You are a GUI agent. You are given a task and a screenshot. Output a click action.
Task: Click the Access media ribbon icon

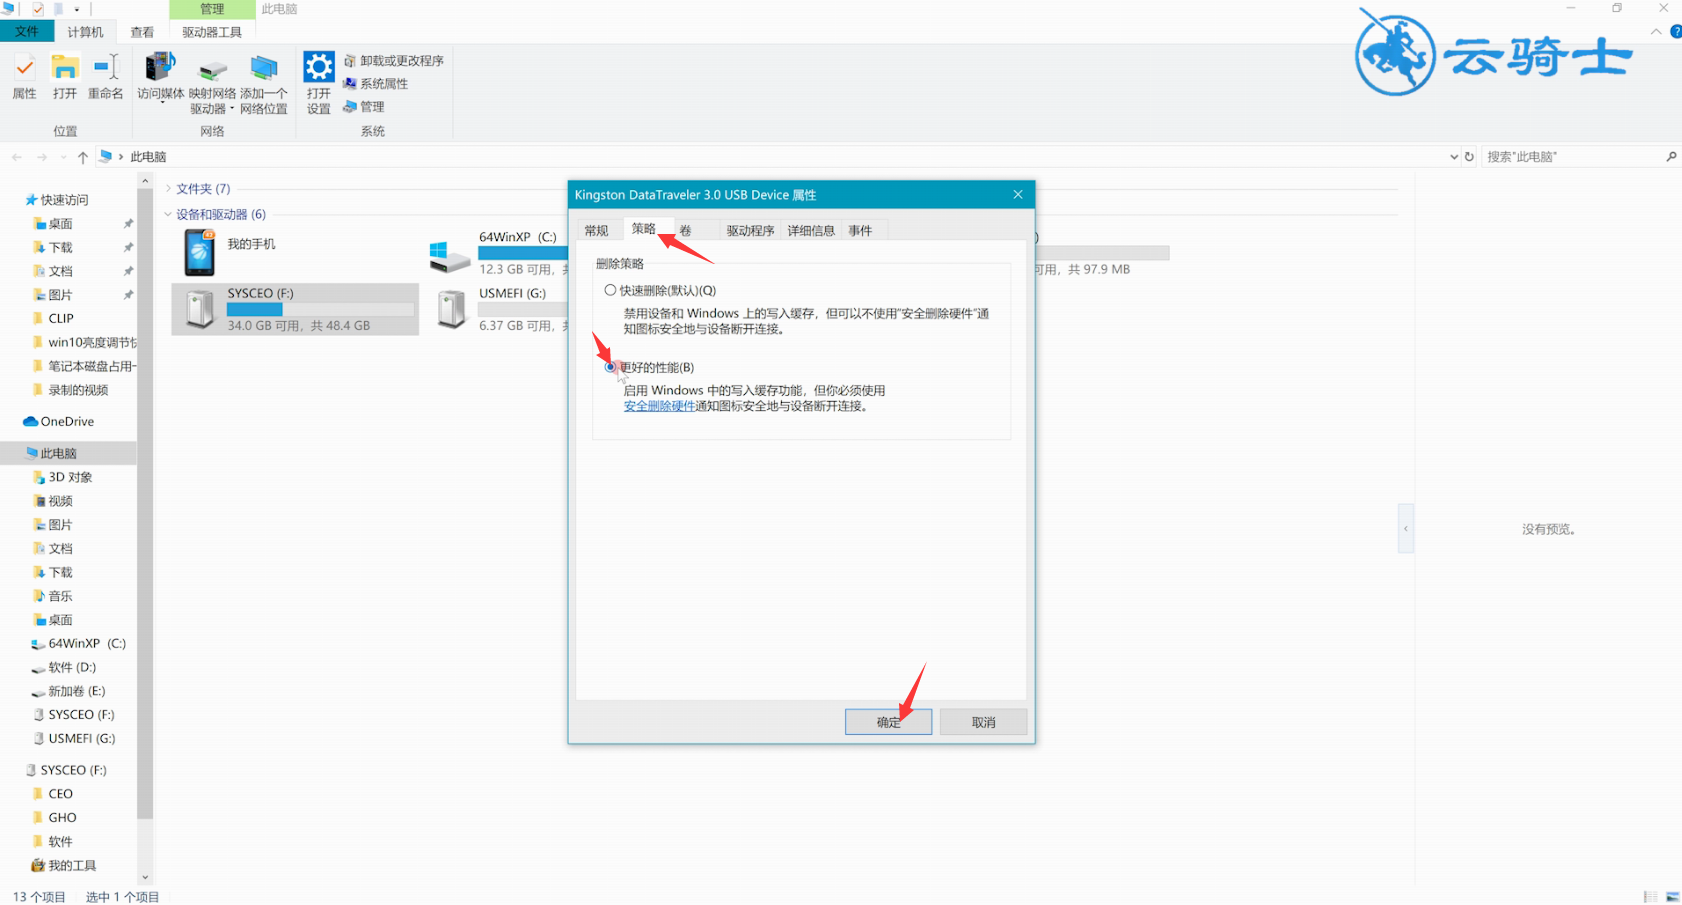(160, 77)
